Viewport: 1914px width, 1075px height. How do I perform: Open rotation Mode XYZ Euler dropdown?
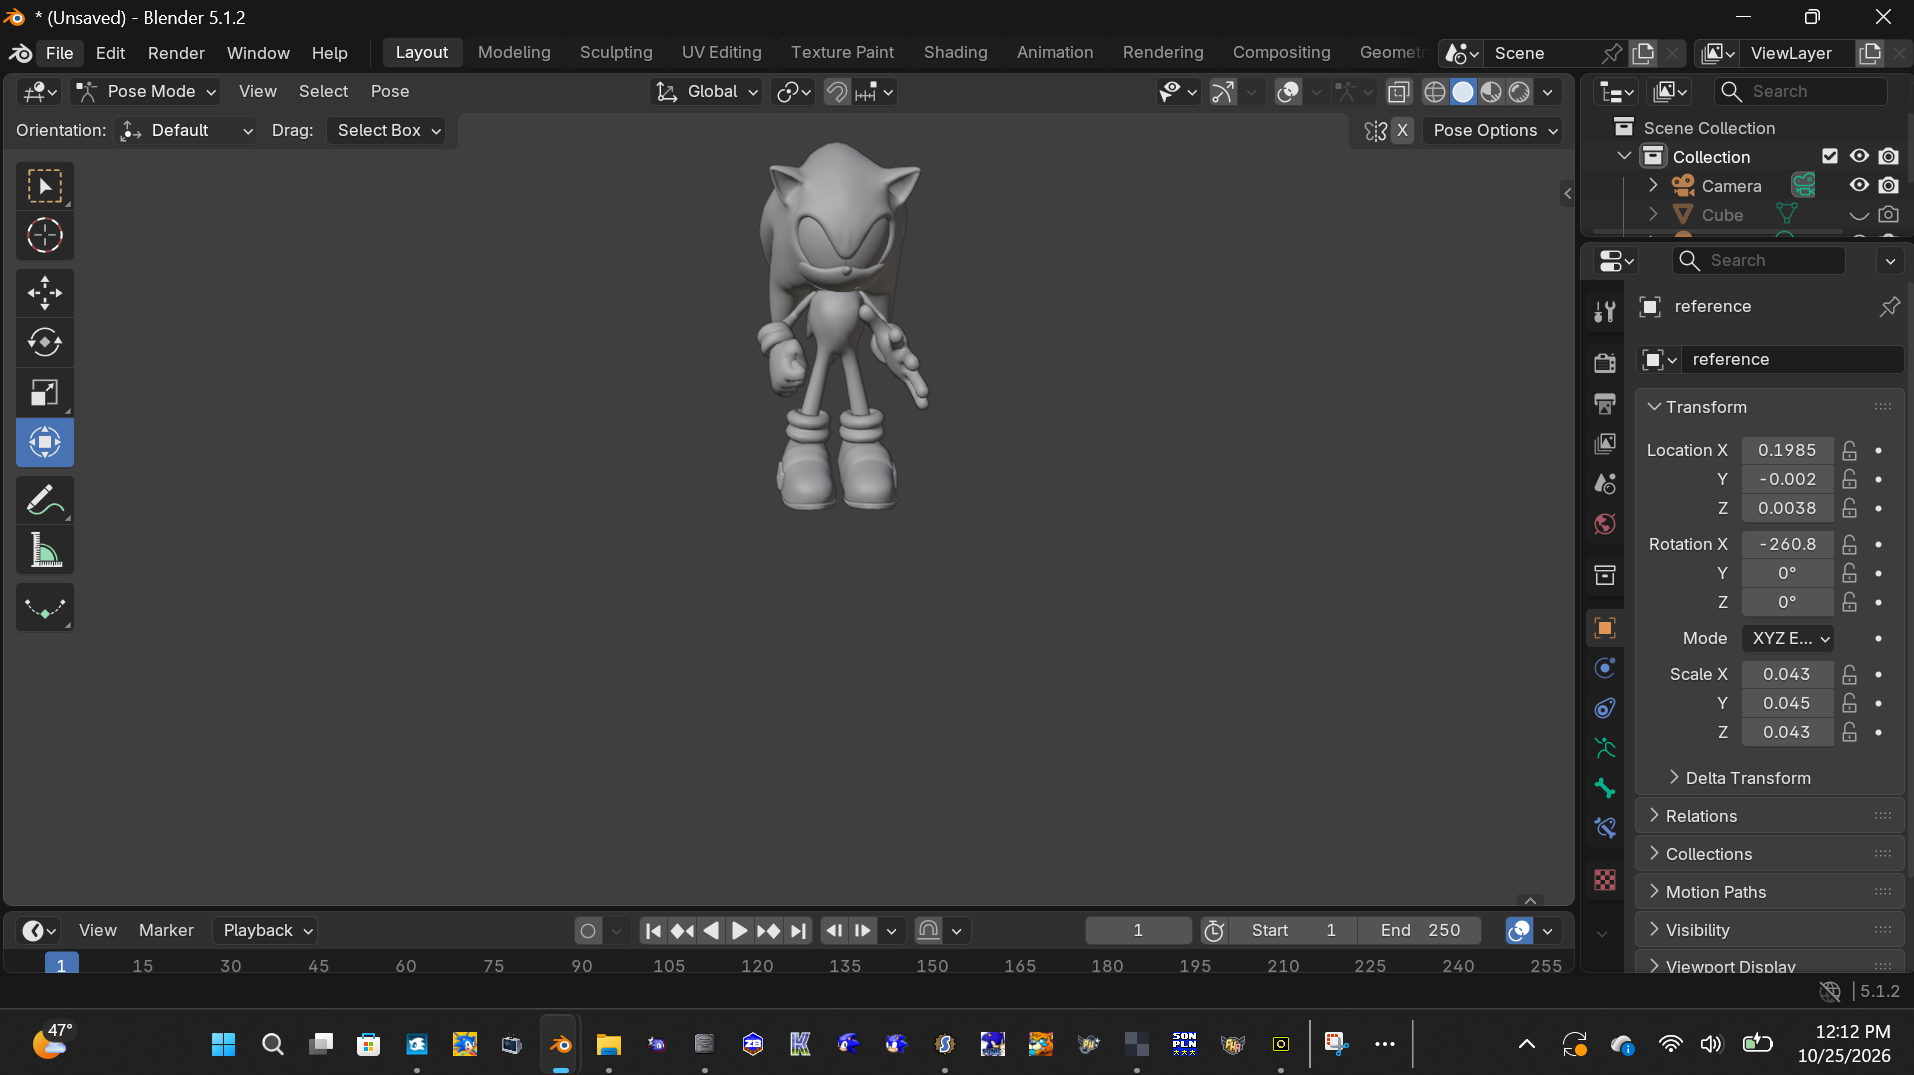pos(1788,638)
